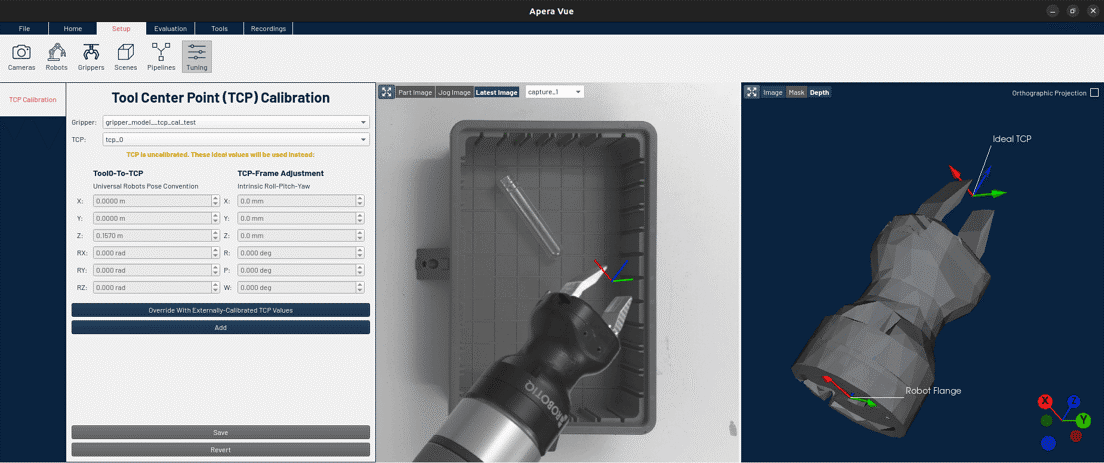Open the Recordings tab
The image size is (1104, 463).
(x=267, y=28)
